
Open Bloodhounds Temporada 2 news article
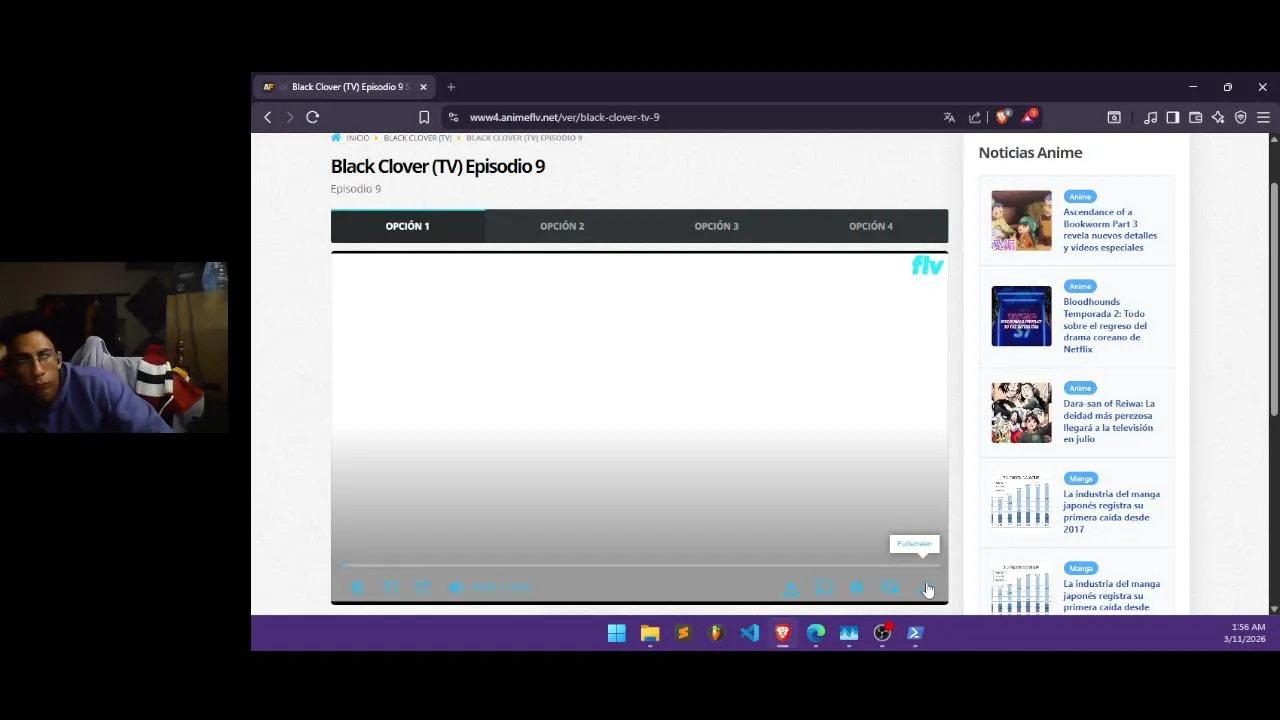click(x=1106, y=325)
